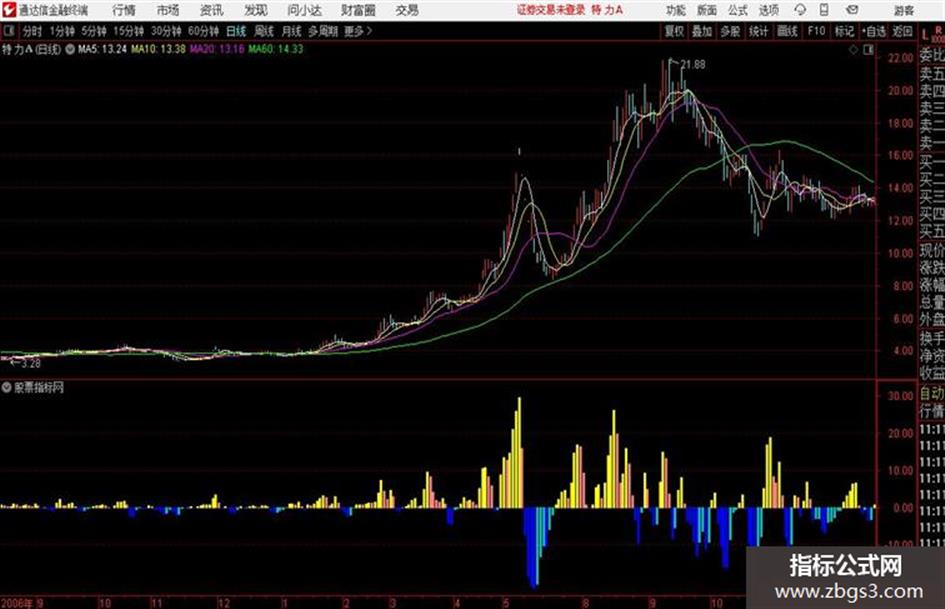
Task: Open the 问小达 menu
Action: 304,10
